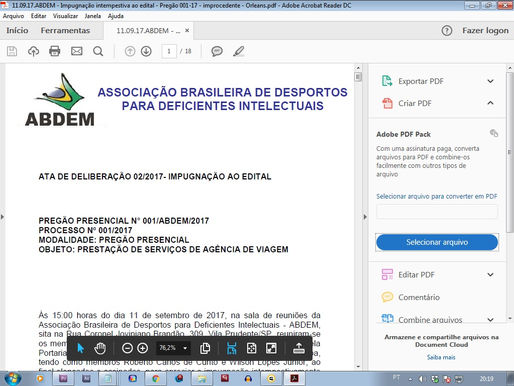
Task: Click the Adobe PDF Pack link icon
Action: (494, 133)
